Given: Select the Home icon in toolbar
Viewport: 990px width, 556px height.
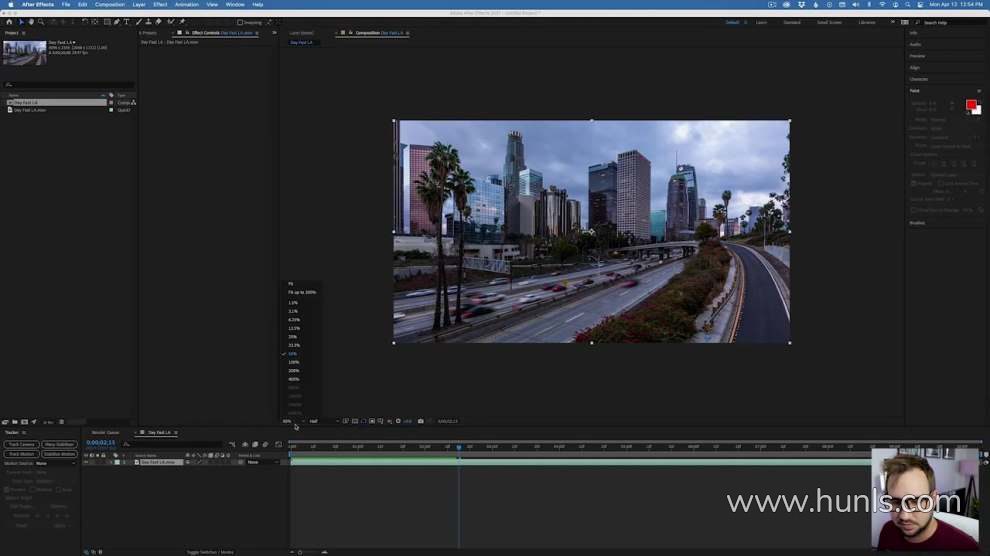Looking at the screenshot, I should (9, 22).
